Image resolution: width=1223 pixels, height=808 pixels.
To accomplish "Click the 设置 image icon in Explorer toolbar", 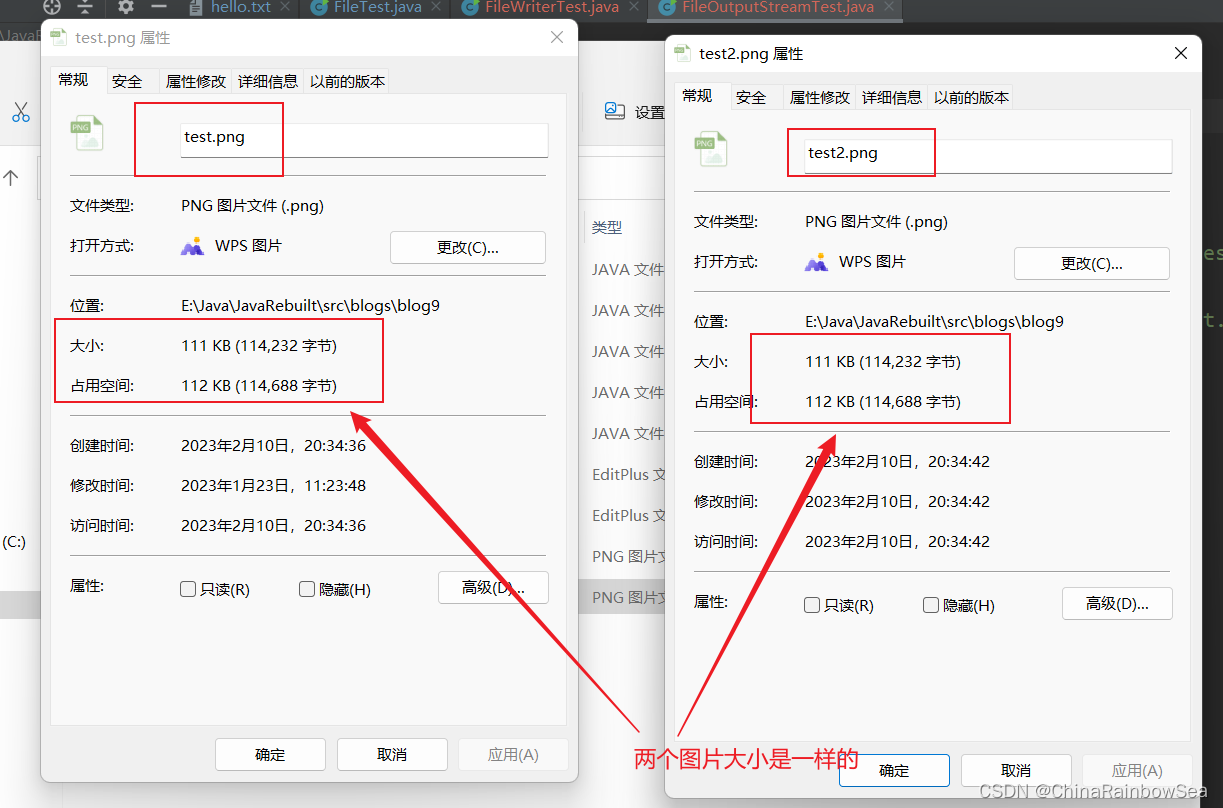I will (615, 111).
